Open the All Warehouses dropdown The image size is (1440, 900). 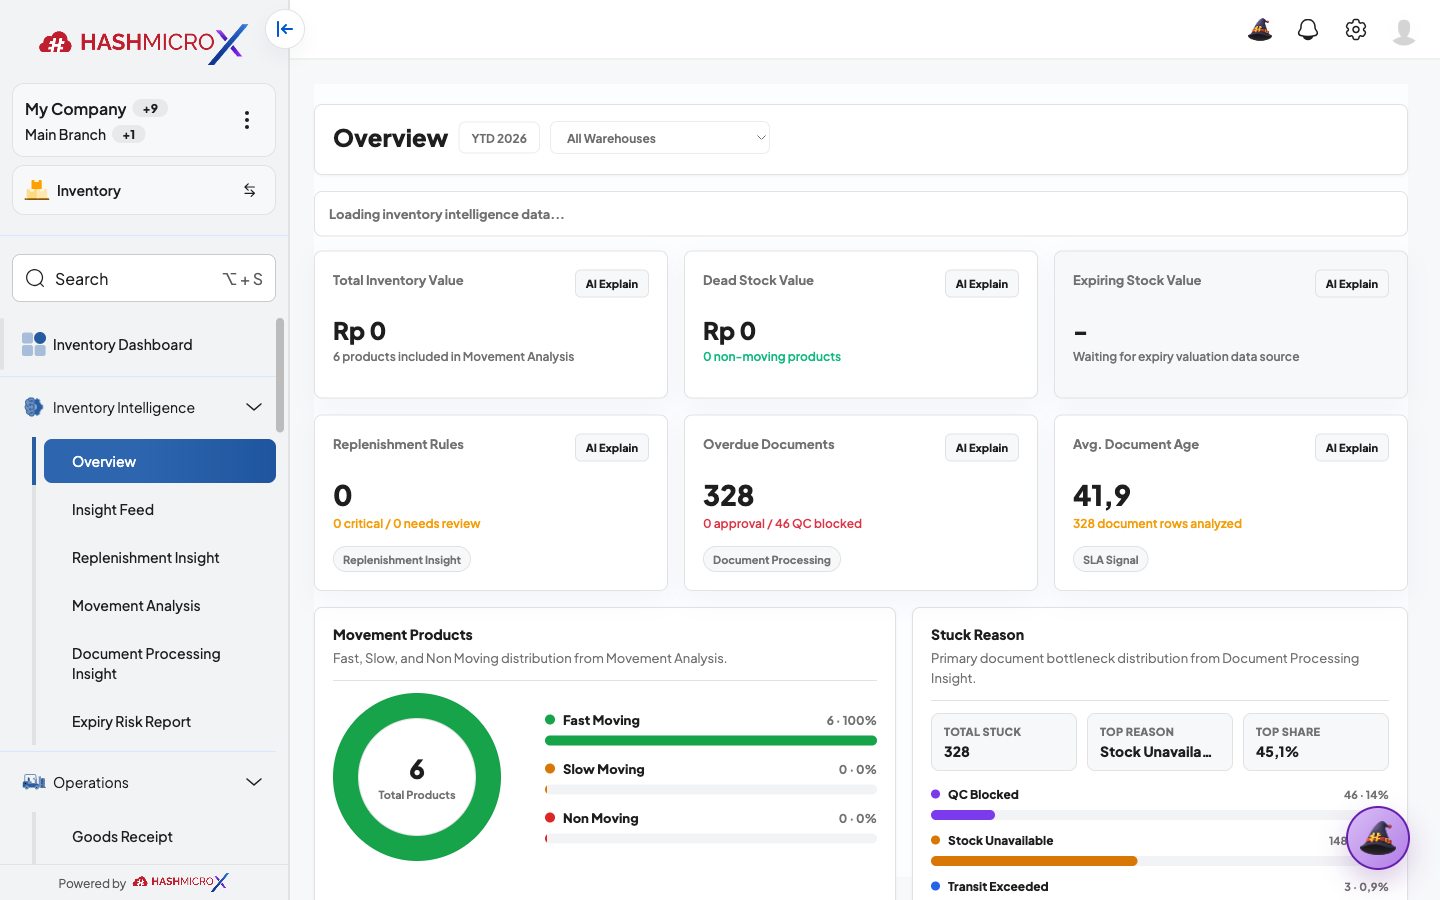pyautogui.click(x=660, y=138)
